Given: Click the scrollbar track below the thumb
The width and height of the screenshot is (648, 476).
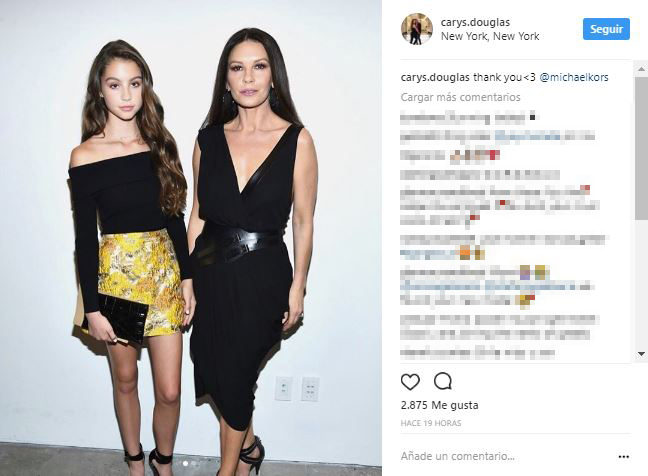Looking at the screenshot, I should 641,285.
